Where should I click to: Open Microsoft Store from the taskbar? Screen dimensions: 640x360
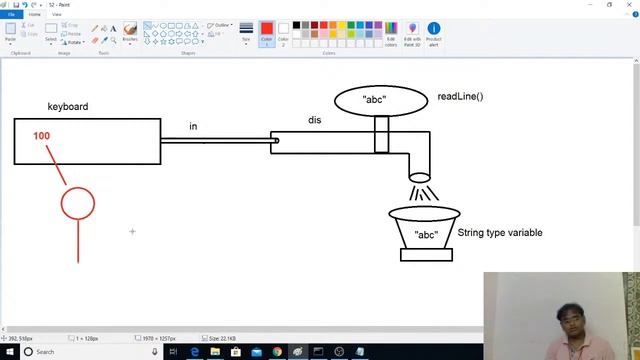coord(236,352)
